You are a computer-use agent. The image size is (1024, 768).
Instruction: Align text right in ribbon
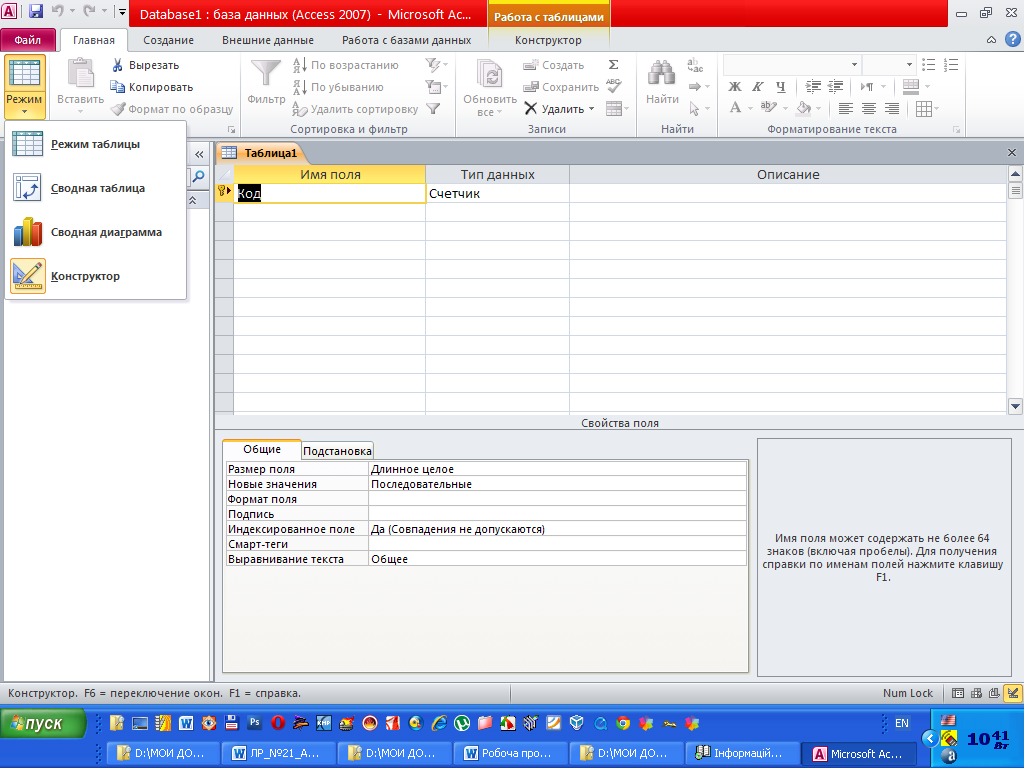[x=891, y=108]
